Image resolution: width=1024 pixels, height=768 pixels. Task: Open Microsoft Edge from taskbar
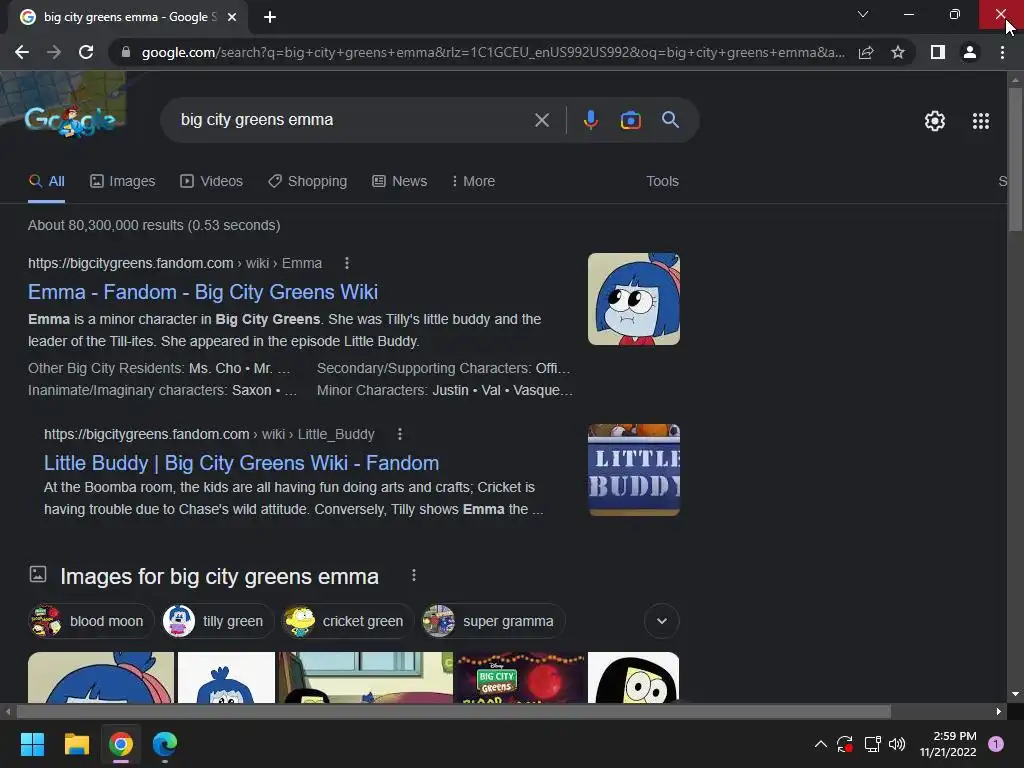point(165,744)
